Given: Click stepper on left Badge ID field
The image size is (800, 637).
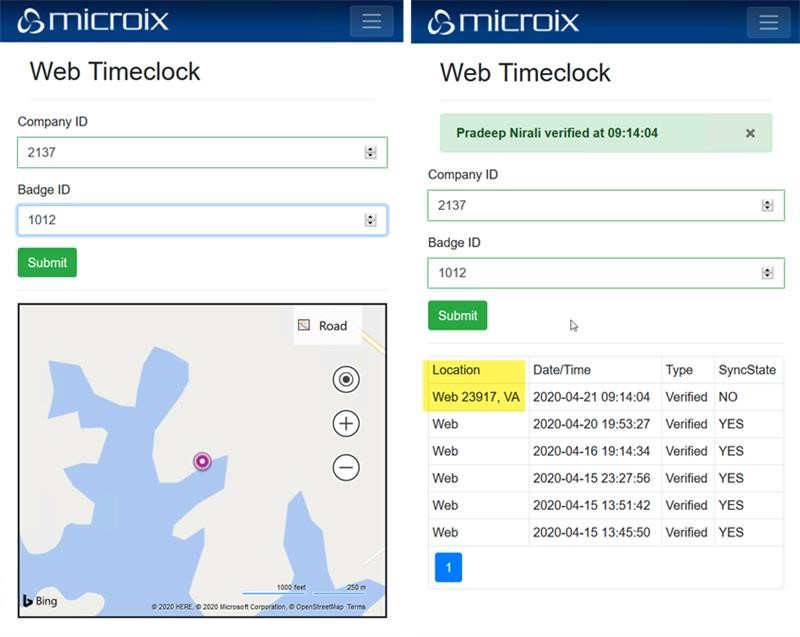Looking at the screenshot, I should pyautogui.click(x=370, y=221).
